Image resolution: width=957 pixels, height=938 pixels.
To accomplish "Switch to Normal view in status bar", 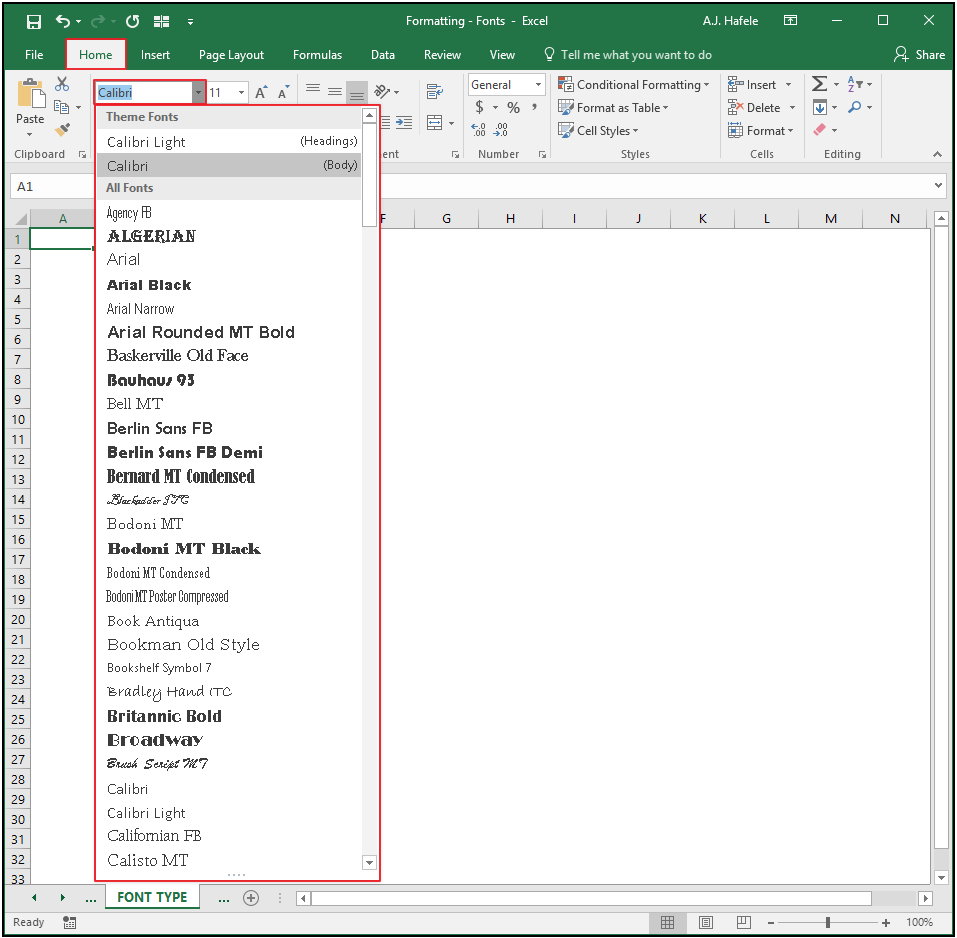I will click(668, 922).
